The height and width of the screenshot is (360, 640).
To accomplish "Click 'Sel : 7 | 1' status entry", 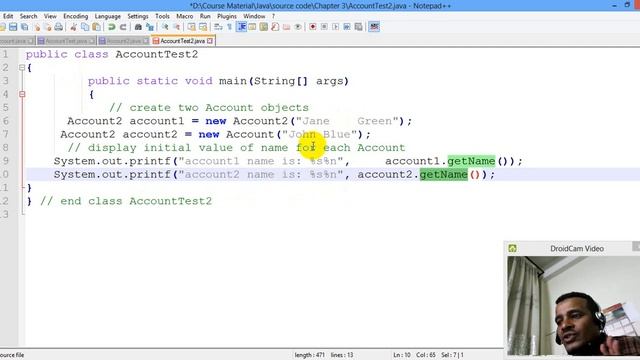I will tap(452, 355).
